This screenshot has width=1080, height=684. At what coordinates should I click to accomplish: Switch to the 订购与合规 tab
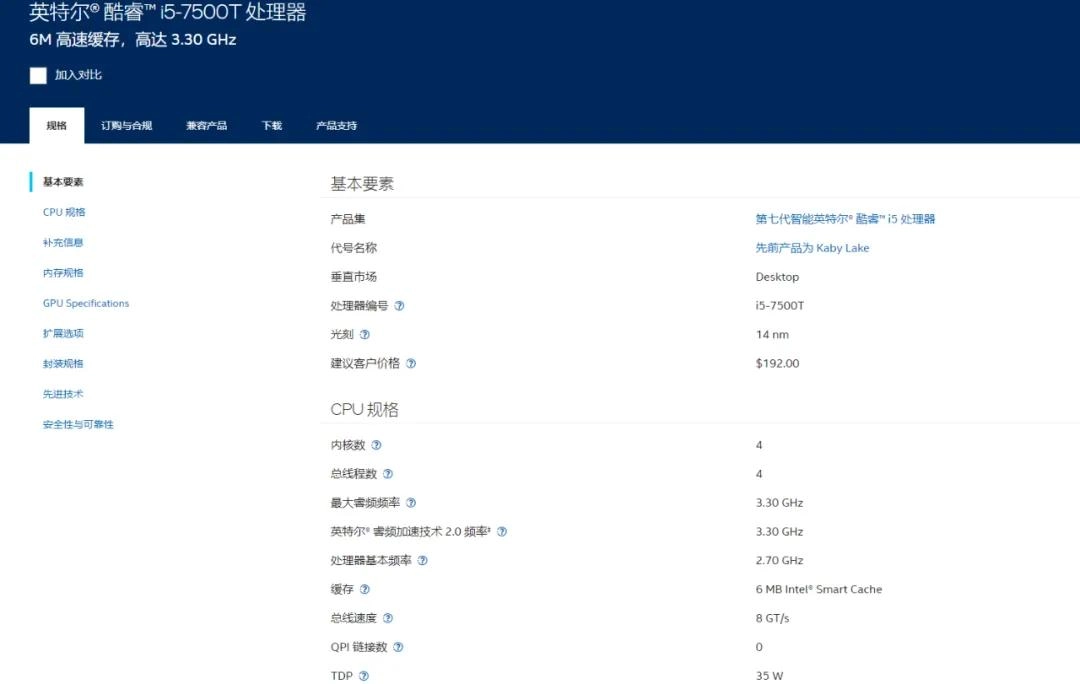pyautogui.click(x=126, y=126)
